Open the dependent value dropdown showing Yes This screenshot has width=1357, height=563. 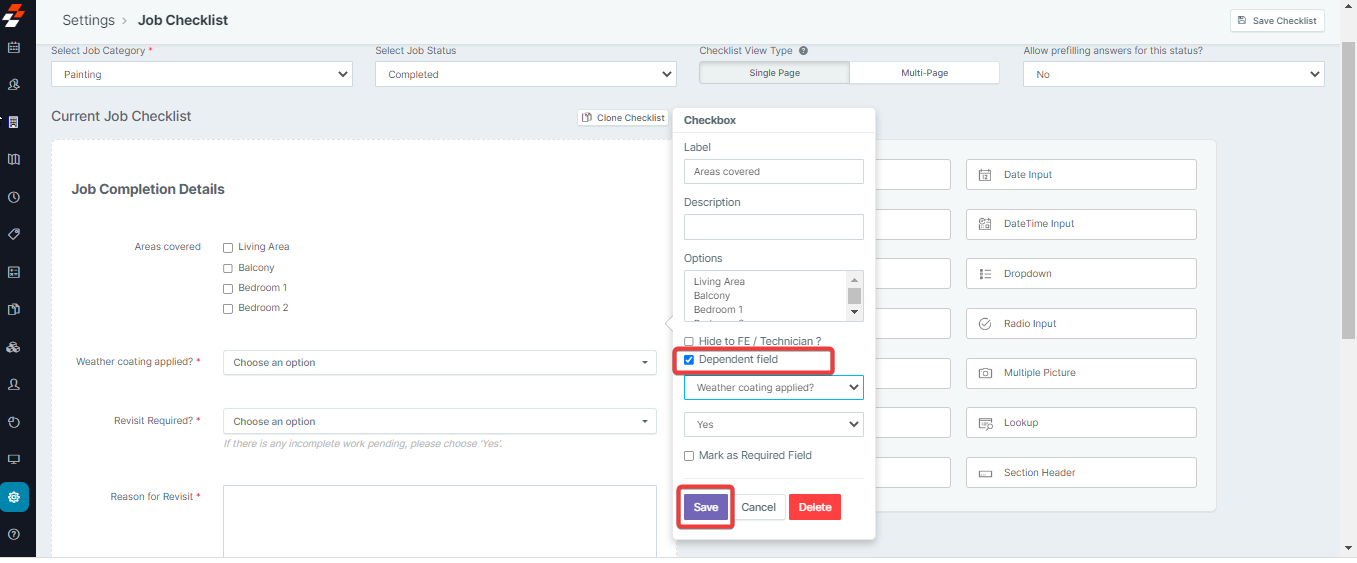[x=774, y=425]
